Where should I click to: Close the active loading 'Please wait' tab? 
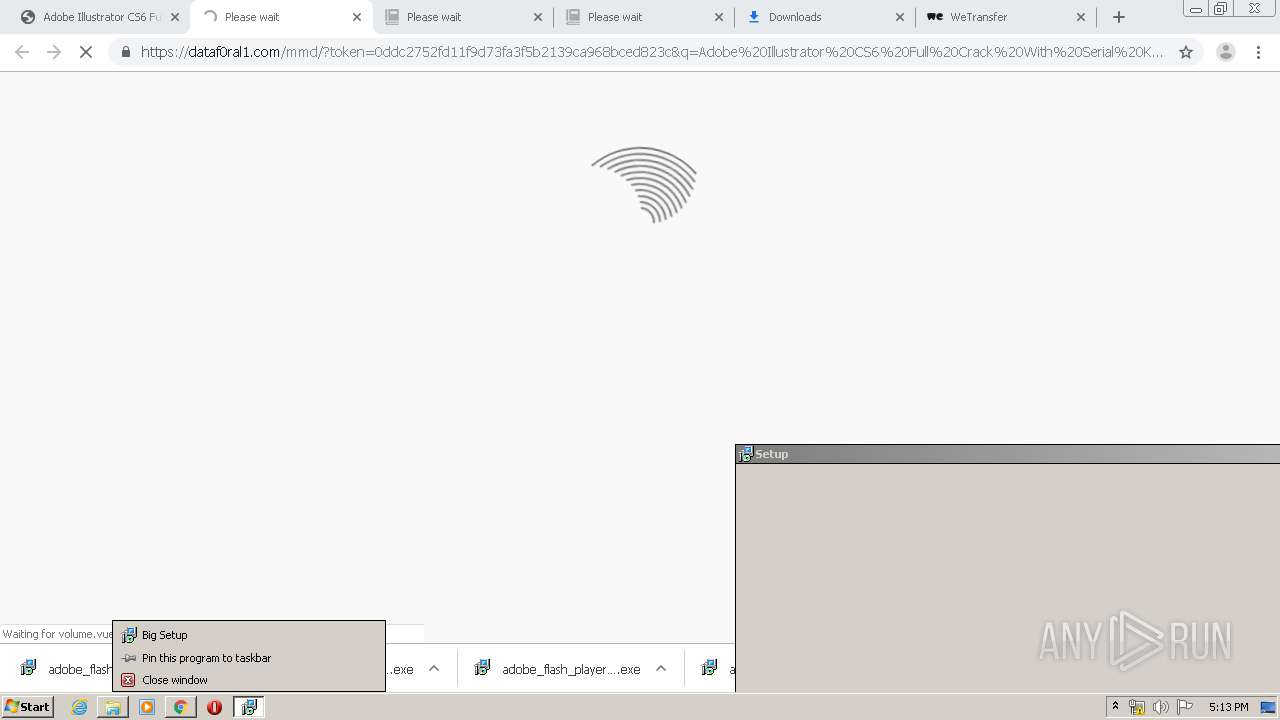click(357, 17)
